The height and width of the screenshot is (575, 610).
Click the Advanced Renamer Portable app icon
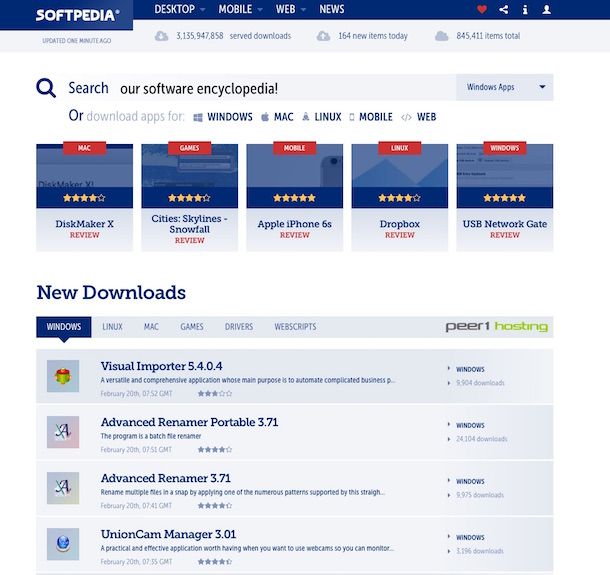63,432
